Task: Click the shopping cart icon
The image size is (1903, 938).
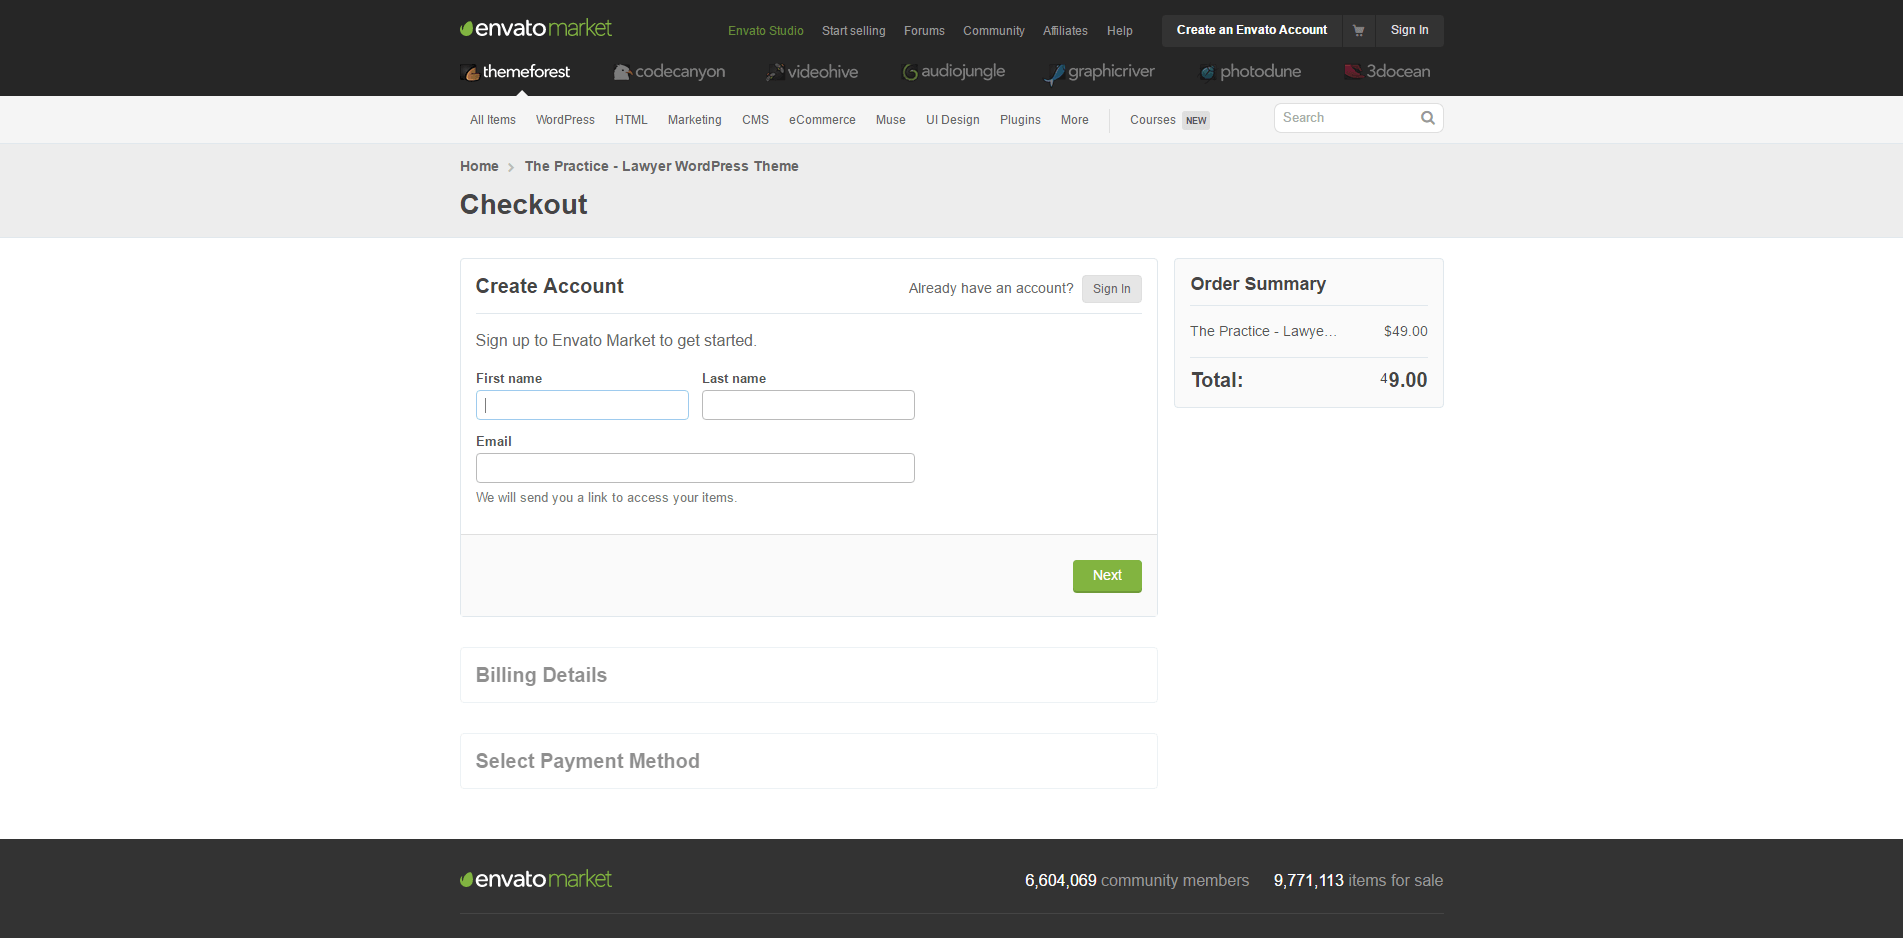Action: pyautogui.click(x=1358, y=30)
